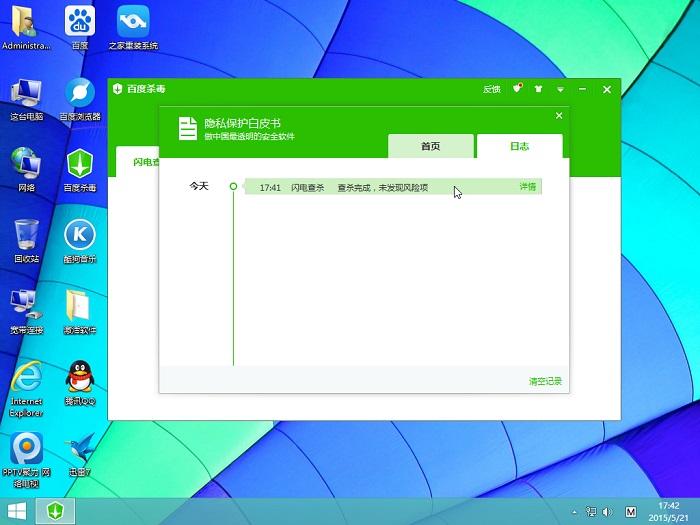
Task: Switch to the 首页 tab
Action: pos(431,146)
